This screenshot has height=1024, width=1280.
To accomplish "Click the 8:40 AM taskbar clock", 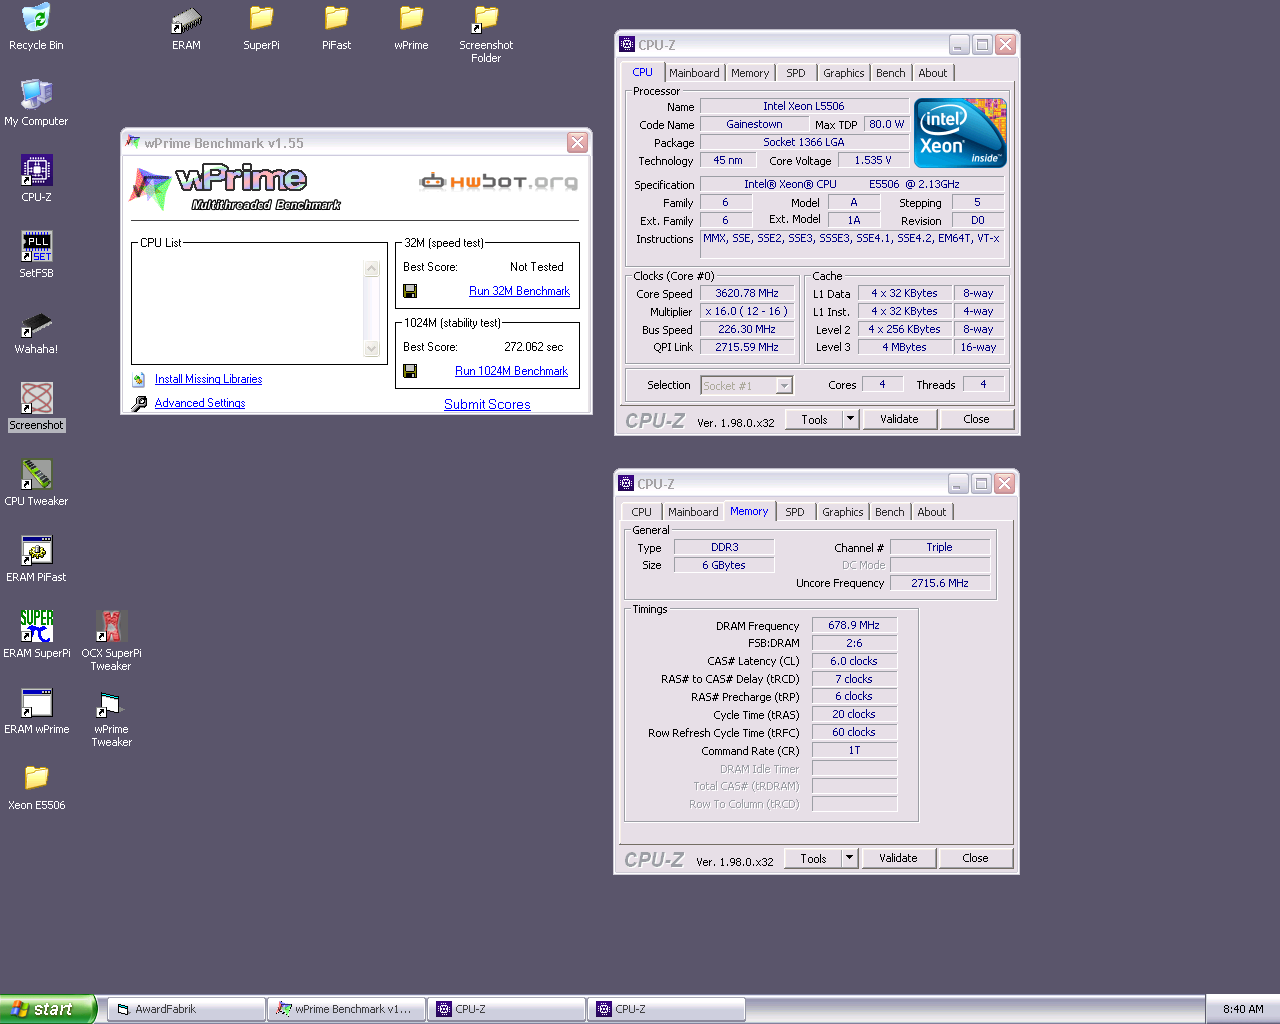I will [1243, 1009].
